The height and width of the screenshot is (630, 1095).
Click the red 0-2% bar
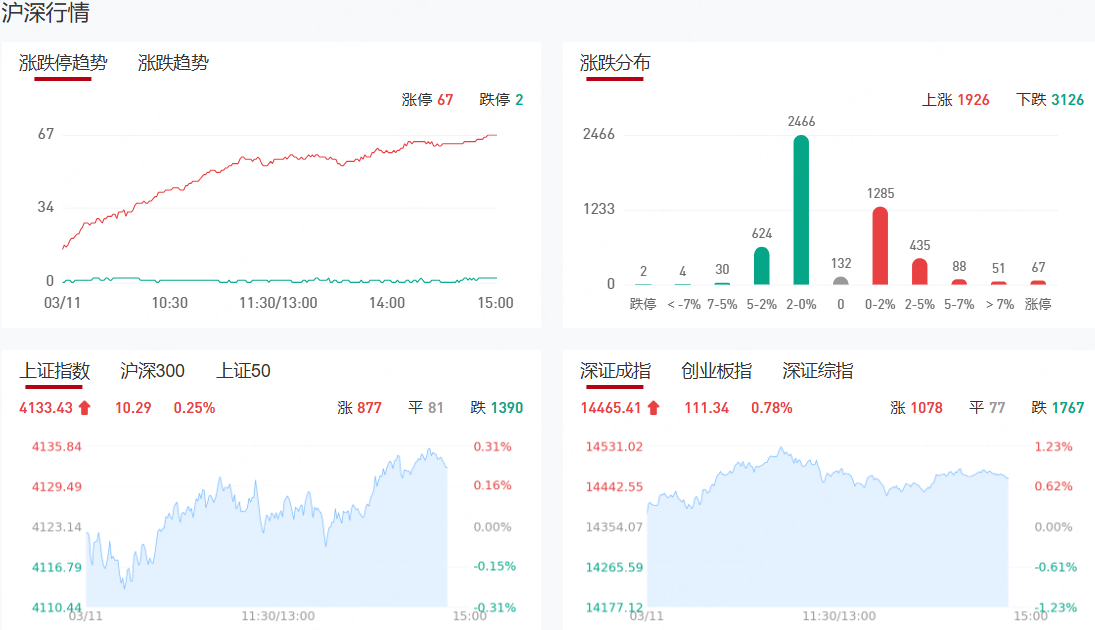(880, 246)
